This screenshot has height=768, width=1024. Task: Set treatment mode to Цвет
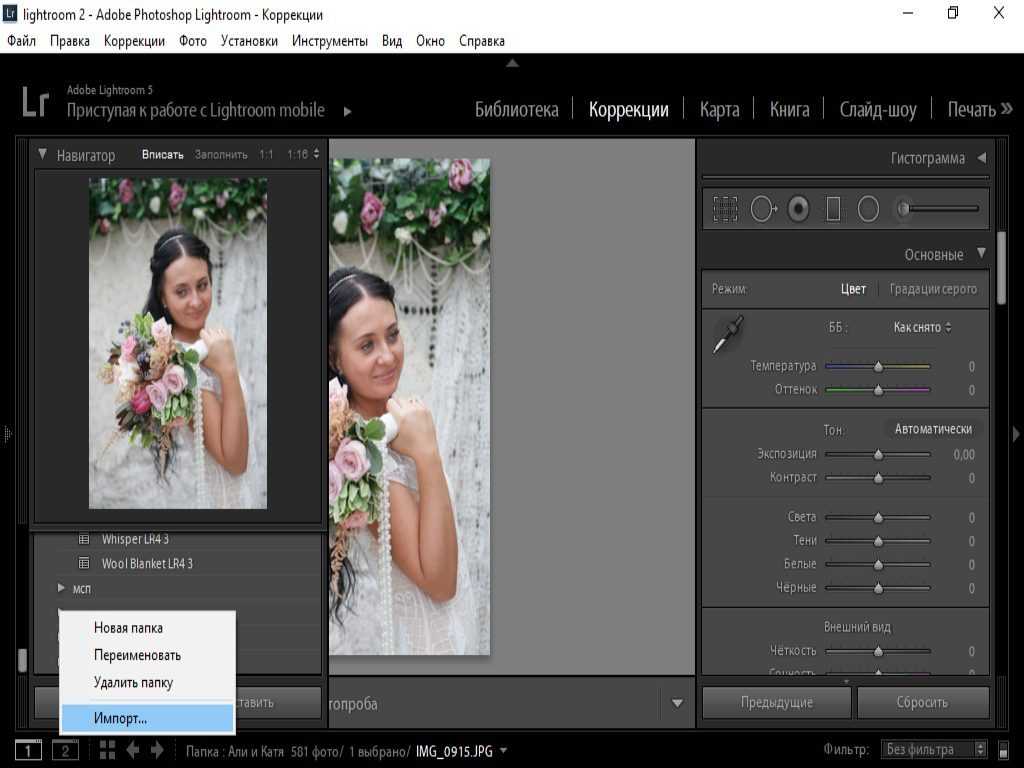tap(853, 289)
